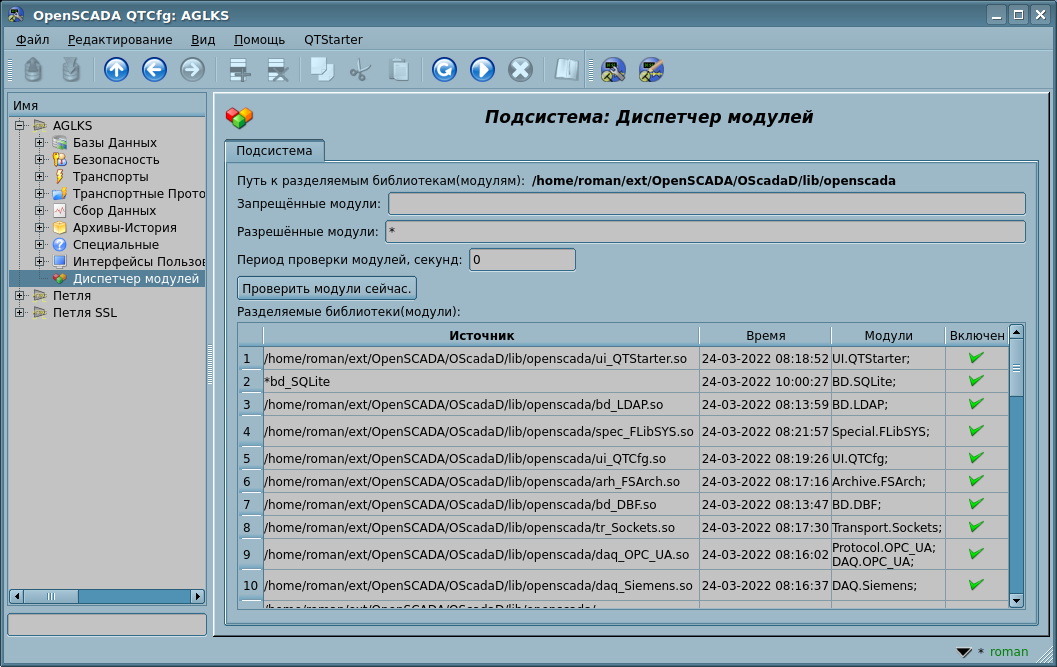1057x667 pixels.
Task: Click the stop update X icon
Action: pyautogui.click(x=520, y=69)
